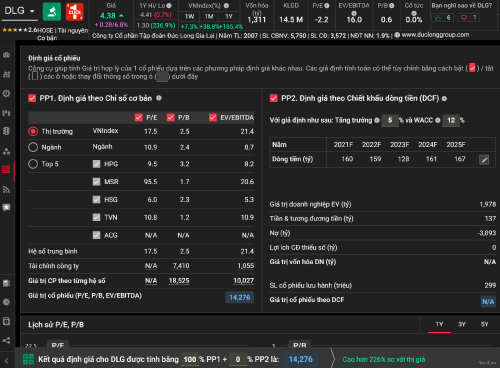Screen dimensions: 500x368
Task: Click info icon next to PP2 DCF heading
Action: (444, 98)
